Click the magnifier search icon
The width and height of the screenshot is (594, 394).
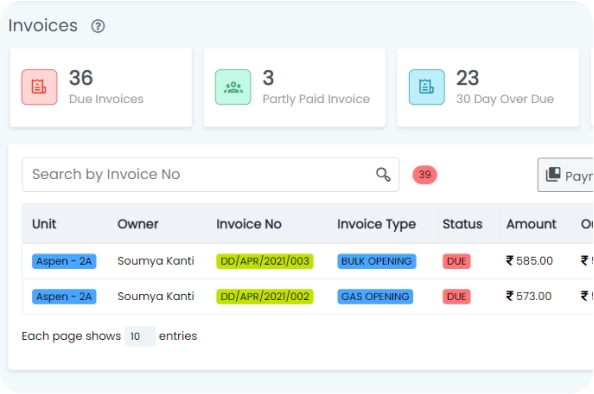click(383, 175)
